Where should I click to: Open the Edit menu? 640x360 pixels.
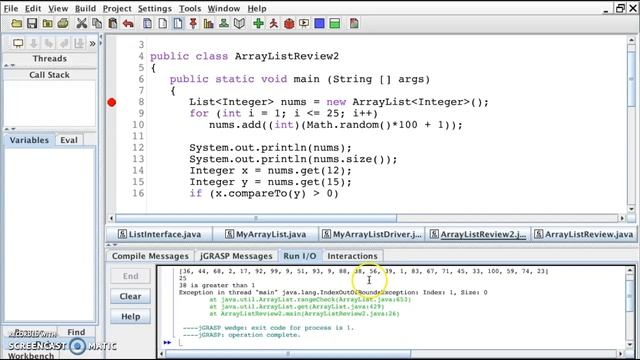coord(33,8)
